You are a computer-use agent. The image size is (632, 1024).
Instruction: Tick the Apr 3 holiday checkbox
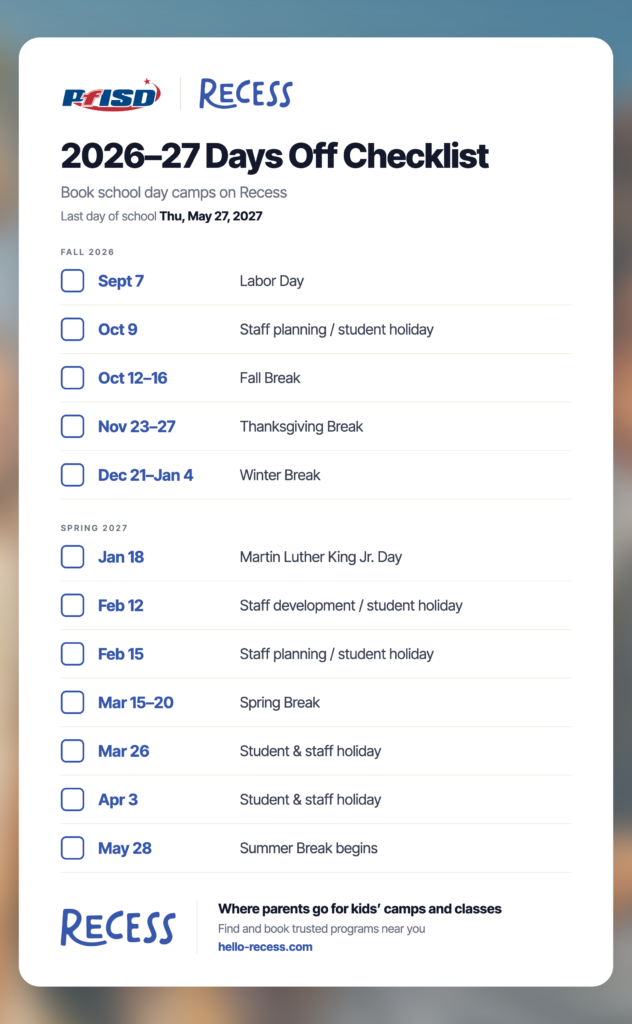click(x=72, y=799)
